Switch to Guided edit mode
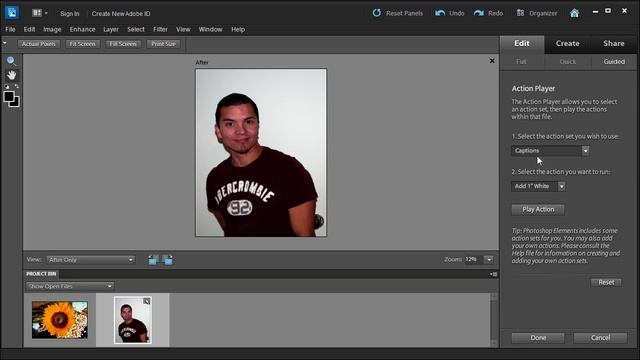Screen dimensions: 640x360 click(x=614, y=62)
